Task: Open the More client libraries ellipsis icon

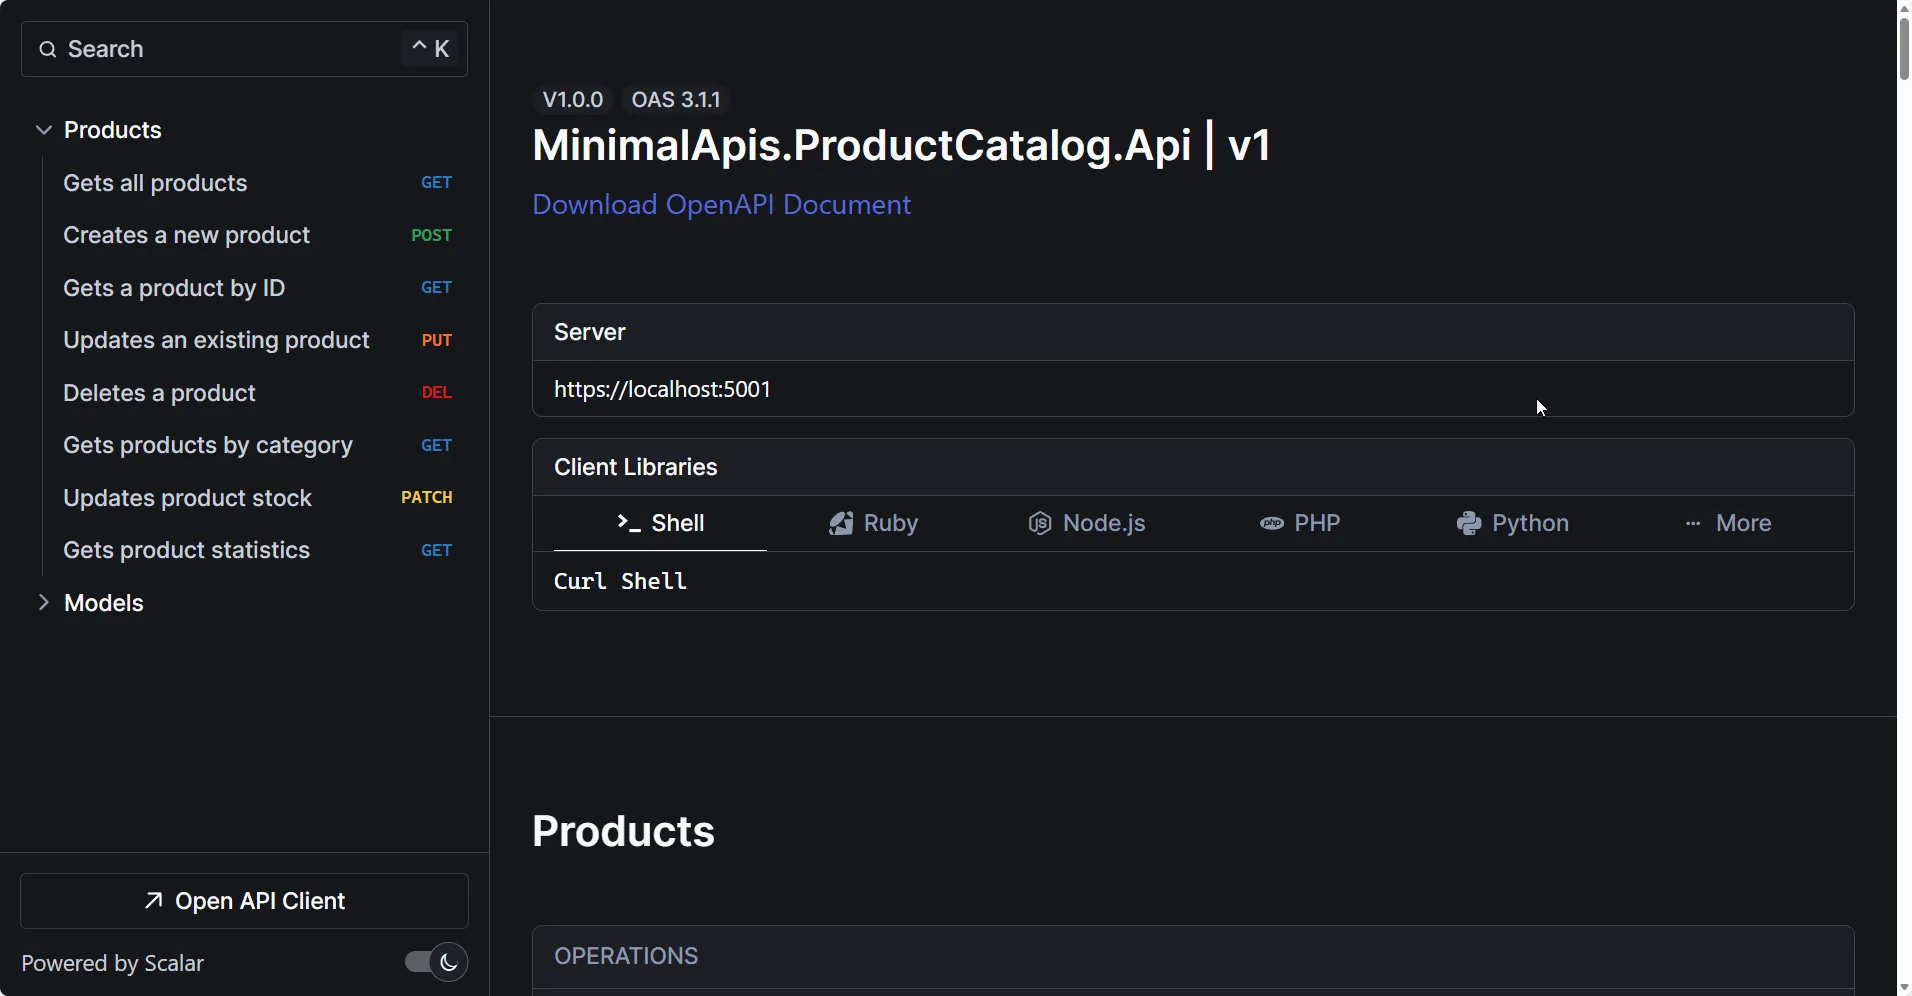Action: coord(1692,522)
